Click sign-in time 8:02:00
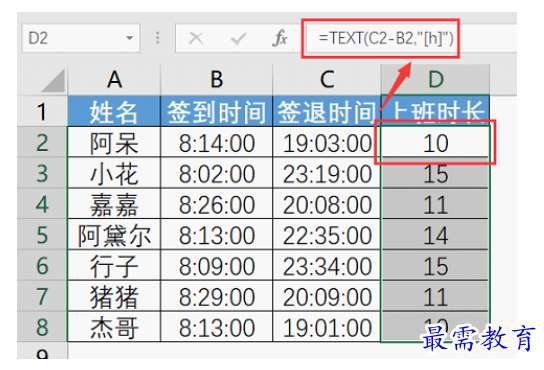This screenshot has height=370, width=544. (x=217, y=173)
